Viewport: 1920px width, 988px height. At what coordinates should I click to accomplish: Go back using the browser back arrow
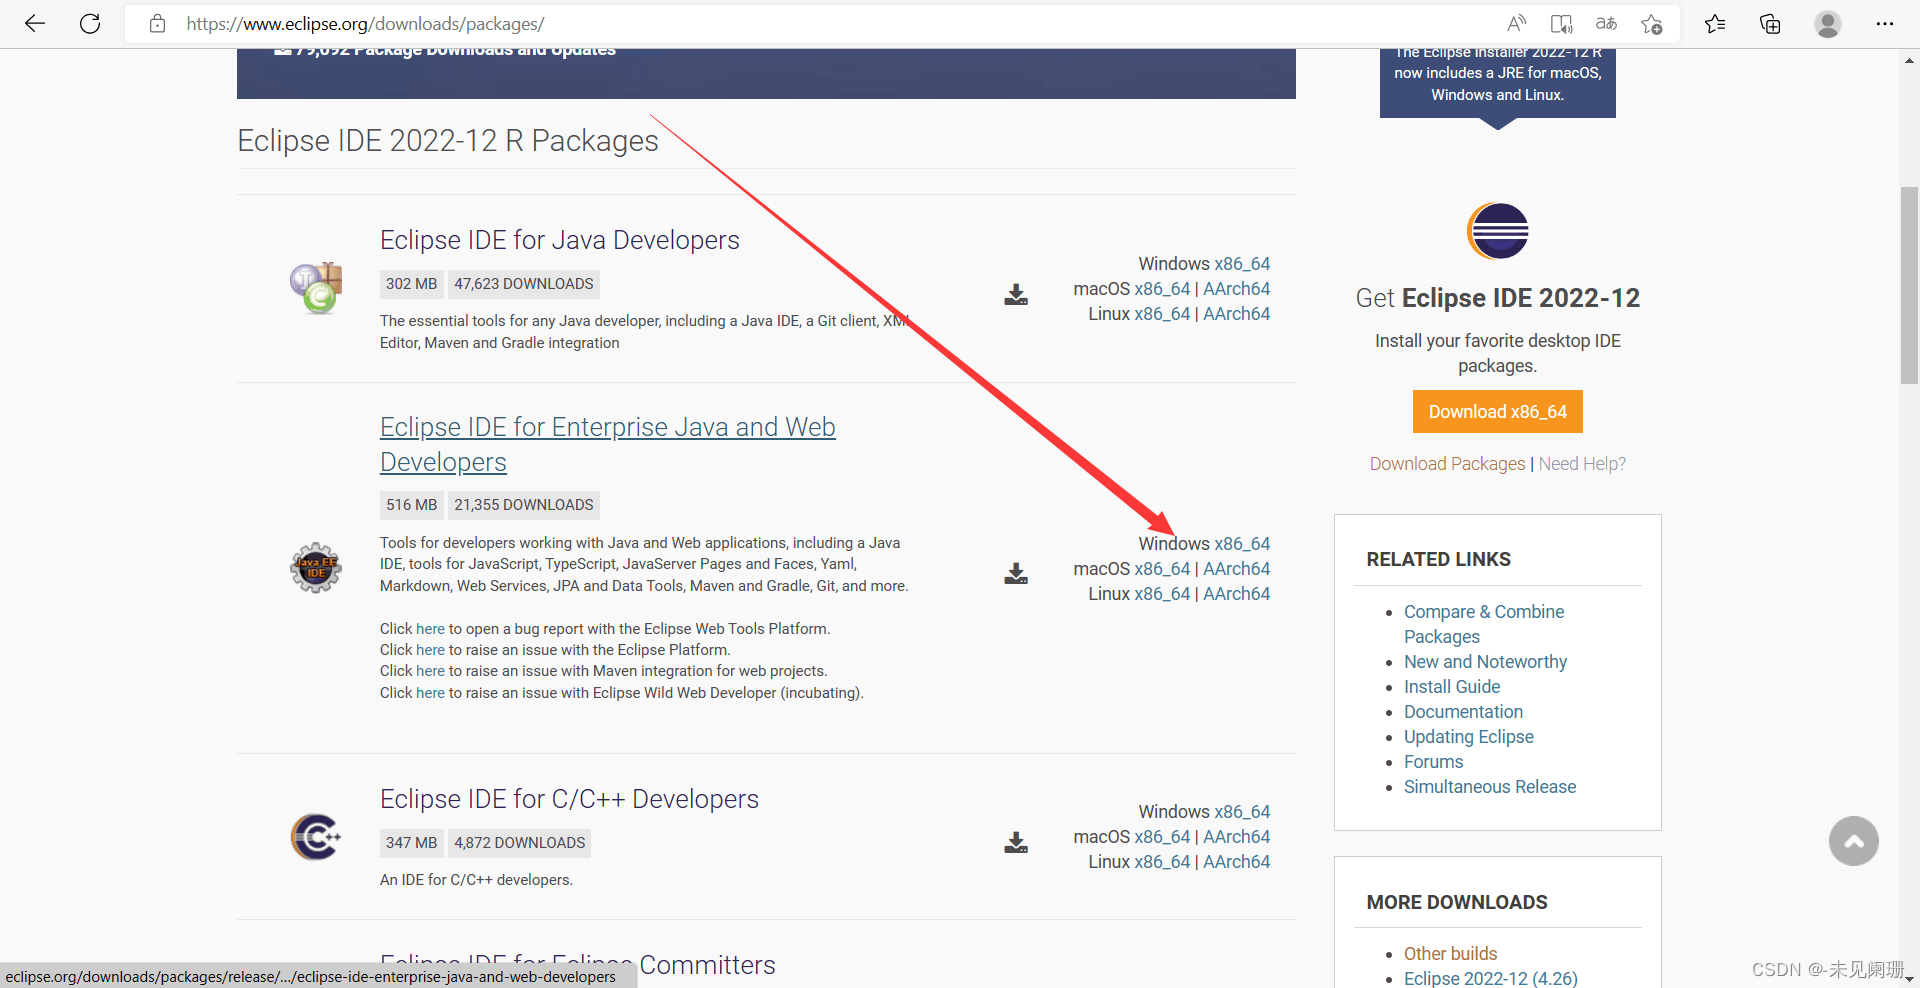coord(35,24)
